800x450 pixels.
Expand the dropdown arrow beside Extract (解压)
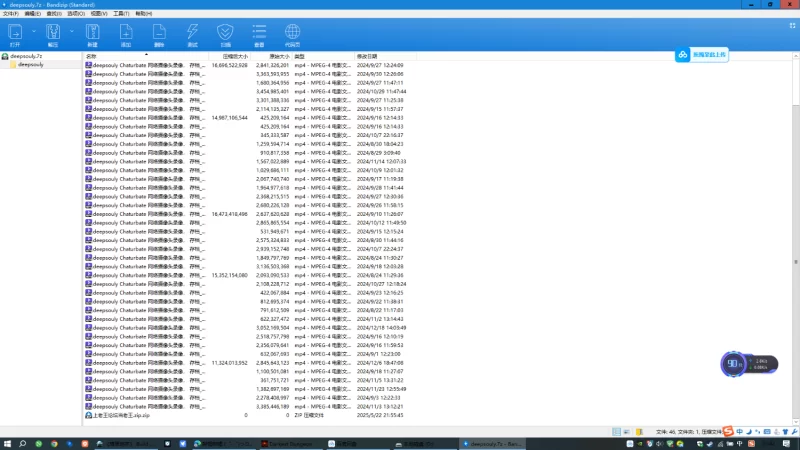click(x=71, y=31)
